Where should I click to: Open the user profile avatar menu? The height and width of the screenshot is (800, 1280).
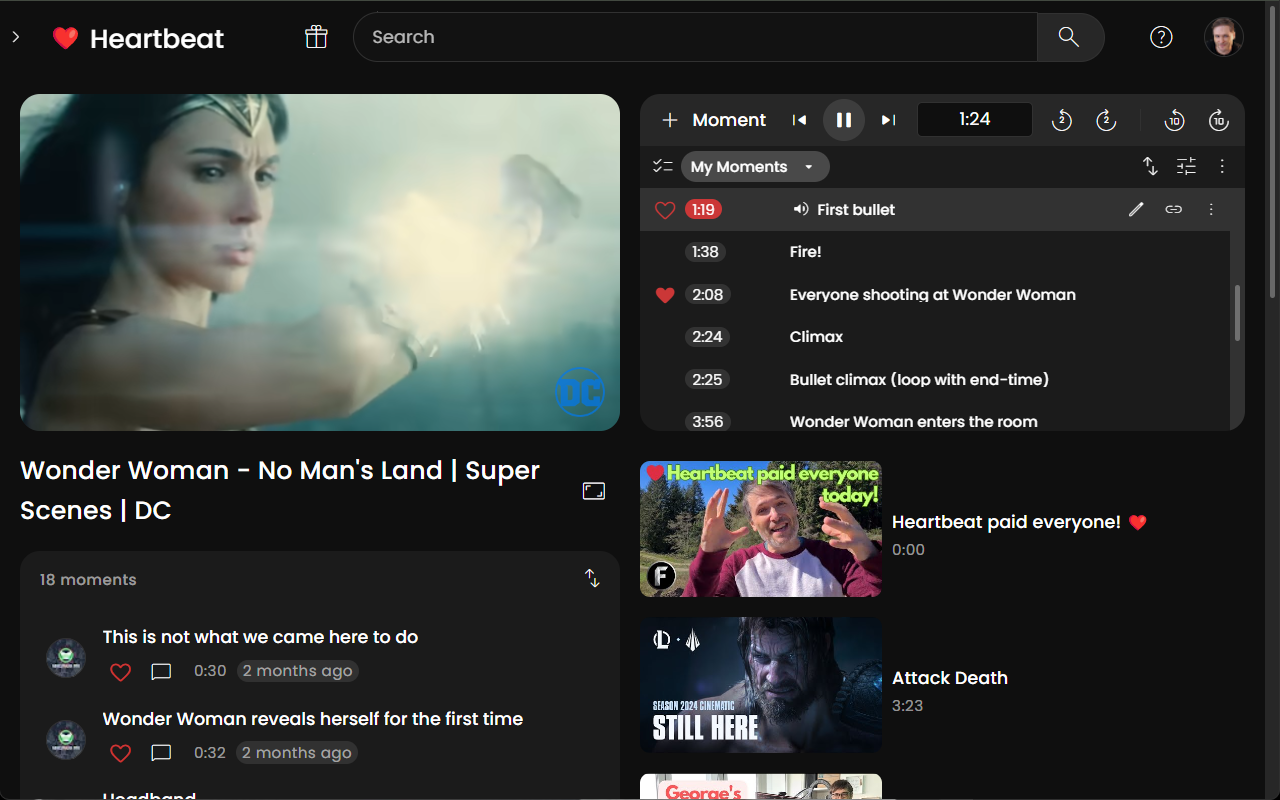[1223, 37]
